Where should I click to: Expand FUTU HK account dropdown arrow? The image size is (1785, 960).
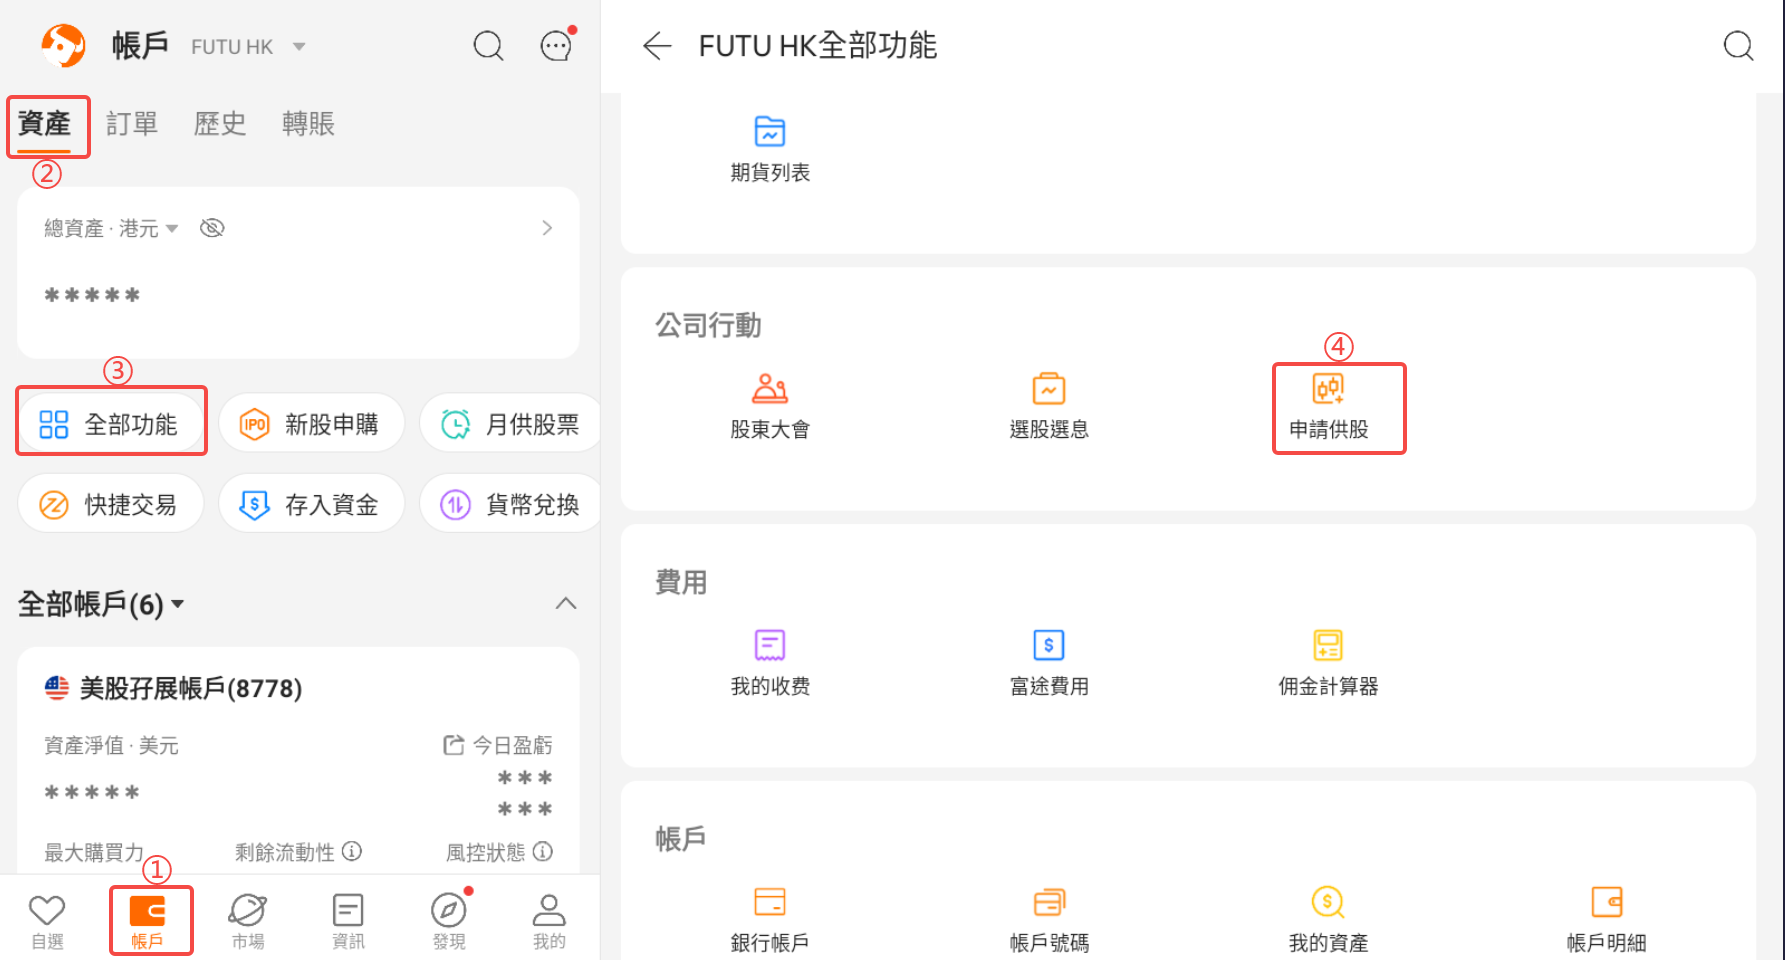coord(299,46)
